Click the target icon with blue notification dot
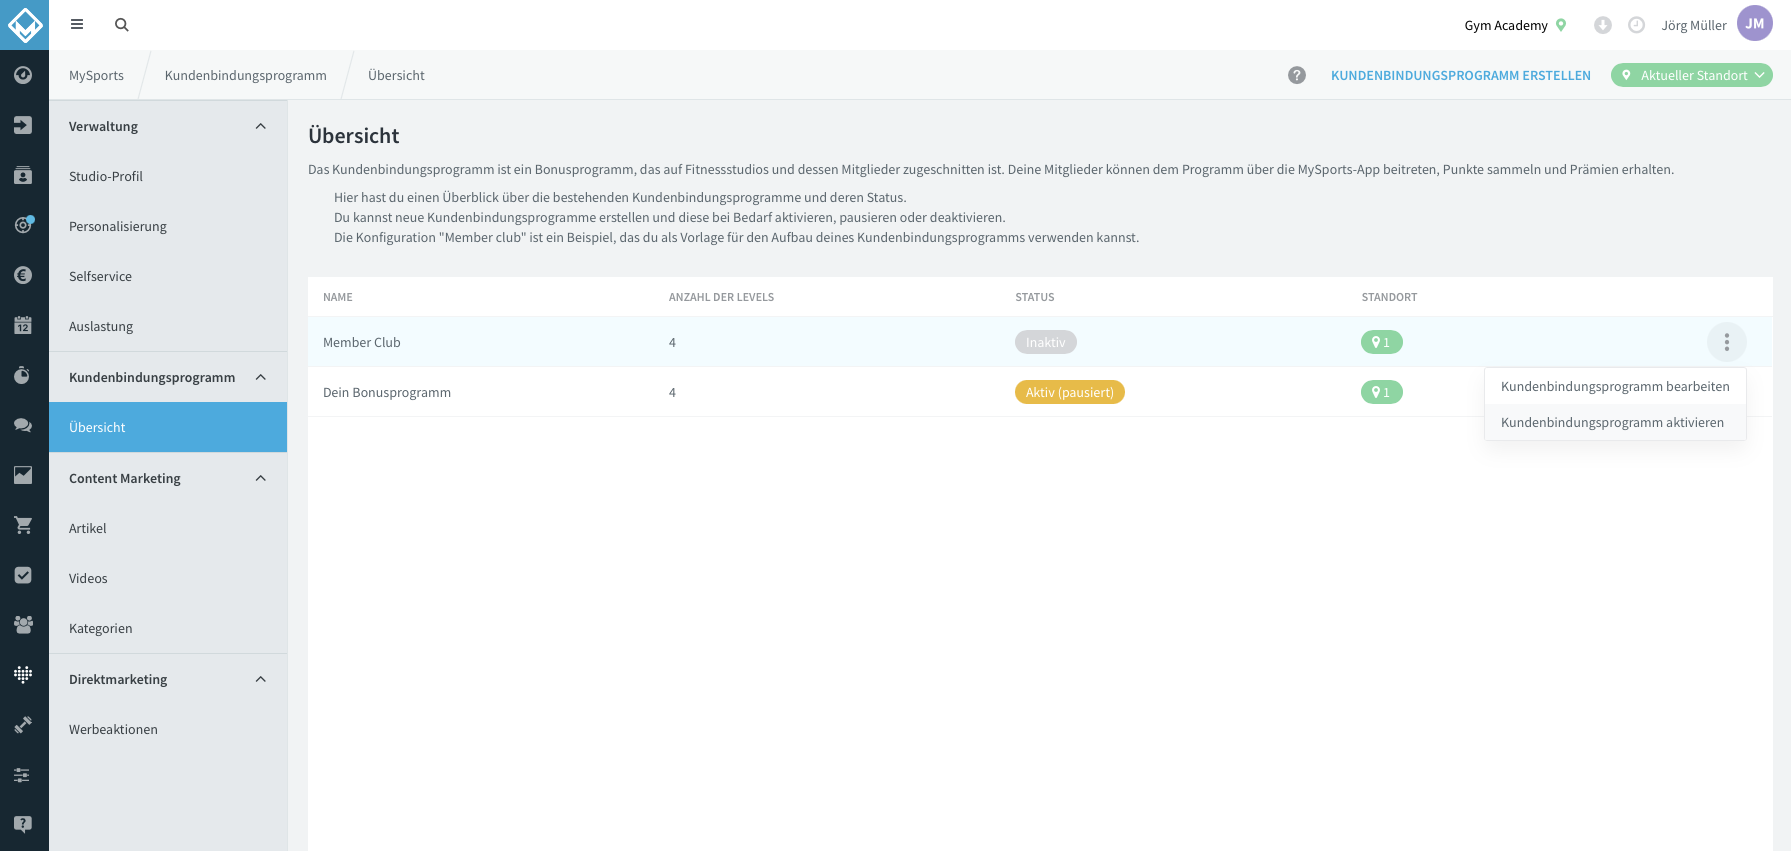The height and width of the screenshot is (851, 1791). [23, 225]
